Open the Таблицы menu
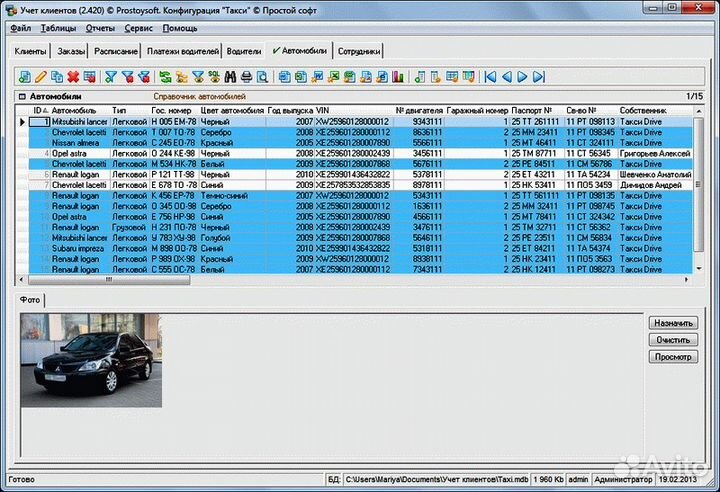720x492 pixels. tap(58, 28)
